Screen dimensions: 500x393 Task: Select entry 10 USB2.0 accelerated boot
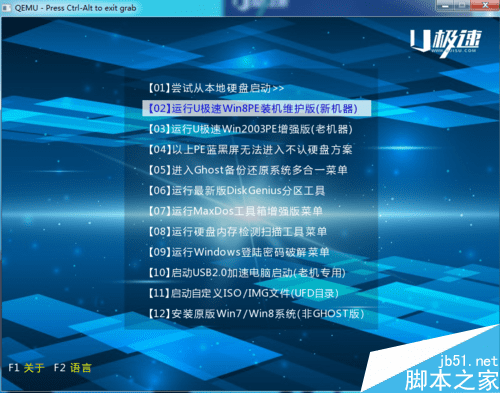pos(247,273)
